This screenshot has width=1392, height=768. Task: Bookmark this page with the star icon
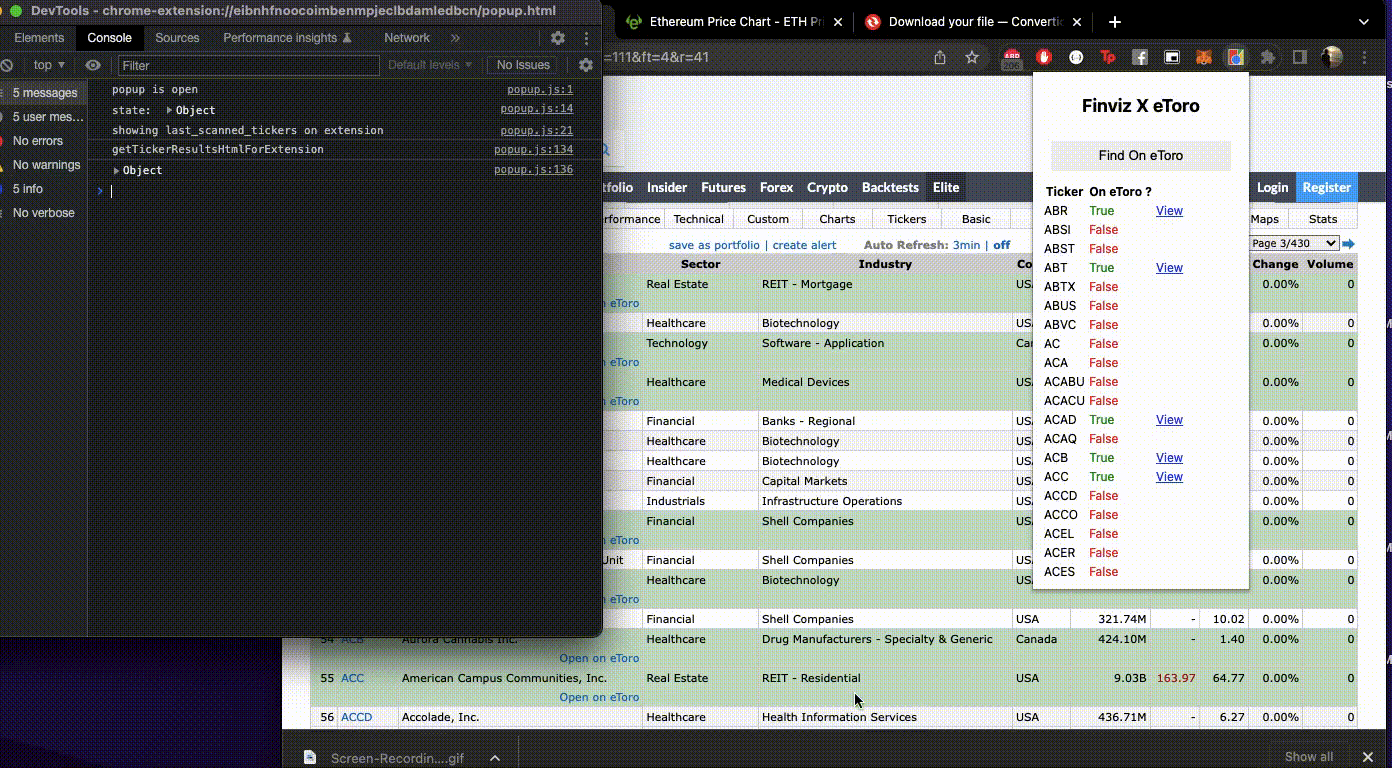(x=972, y=57)
